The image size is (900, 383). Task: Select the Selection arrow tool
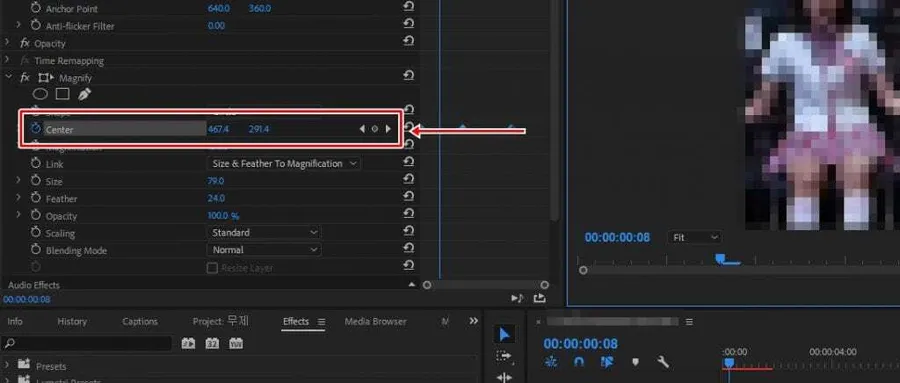(504, 335)
